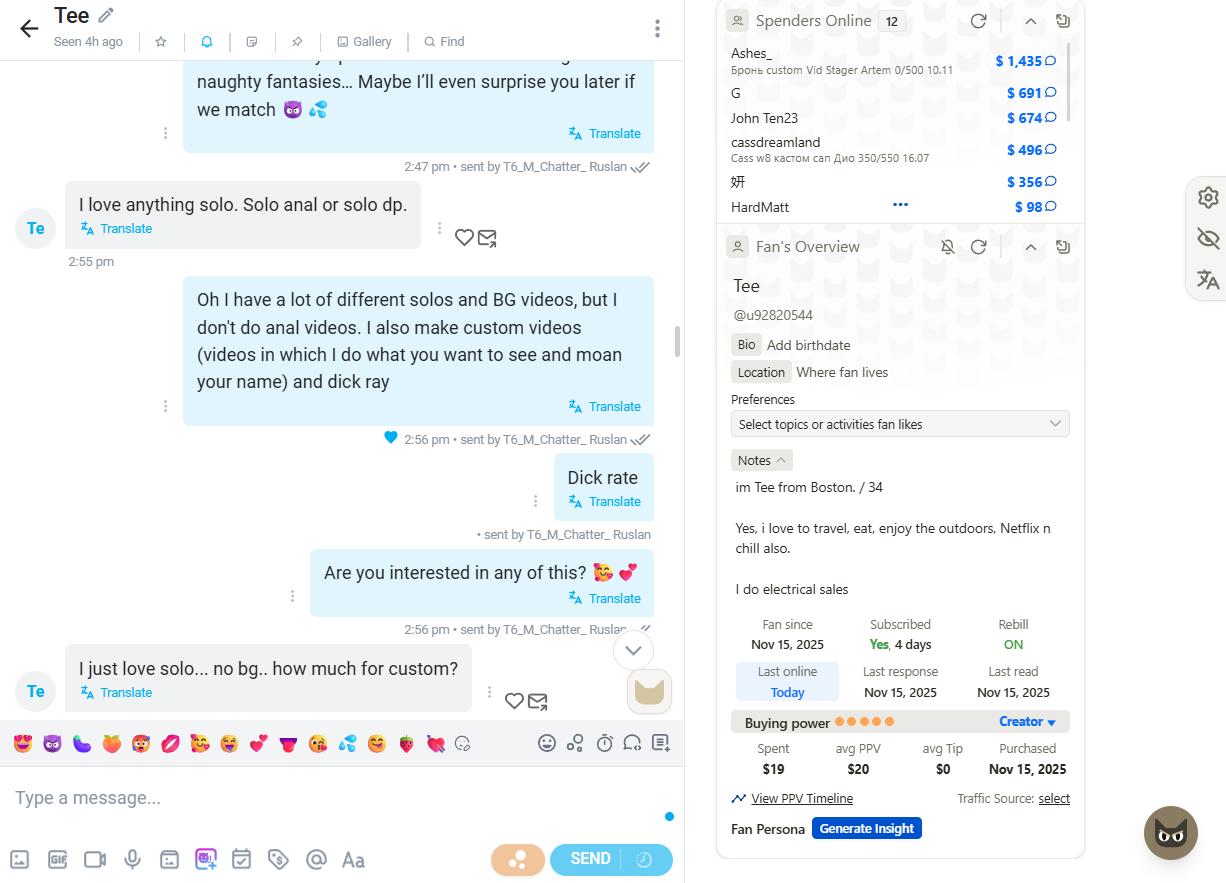Open the Creator buying power dropdown
Image resolution: width=1226 pixels, height=883 pixels.
click(1028, 722)
